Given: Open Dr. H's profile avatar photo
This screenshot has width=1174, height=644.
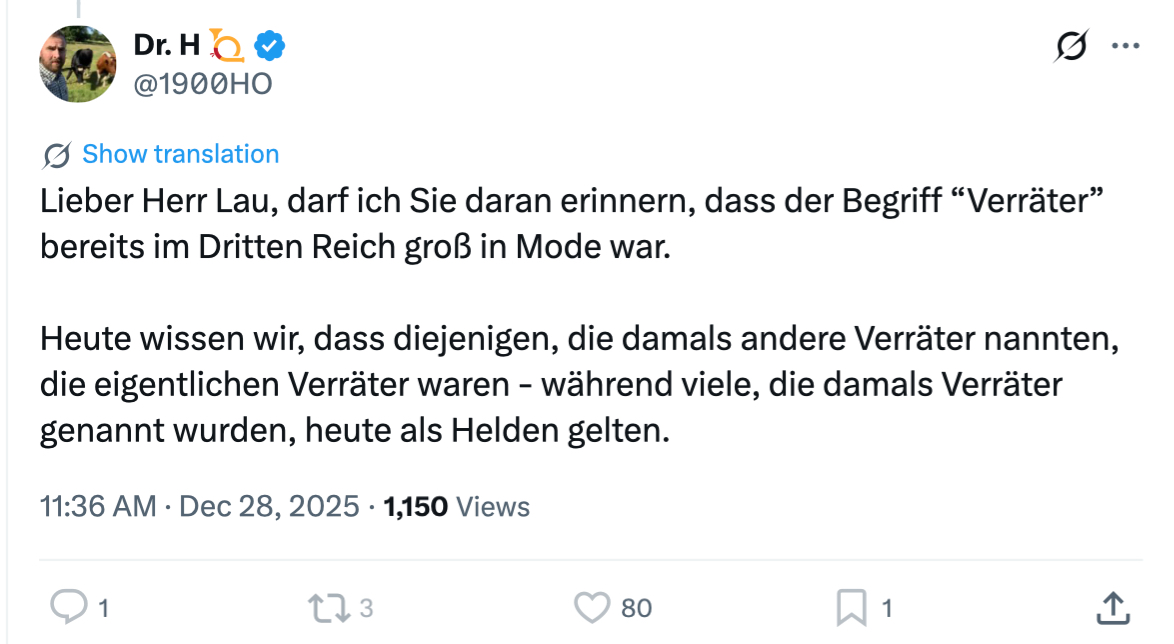Looking at the screenshot, I should click(x=78, y=64).
